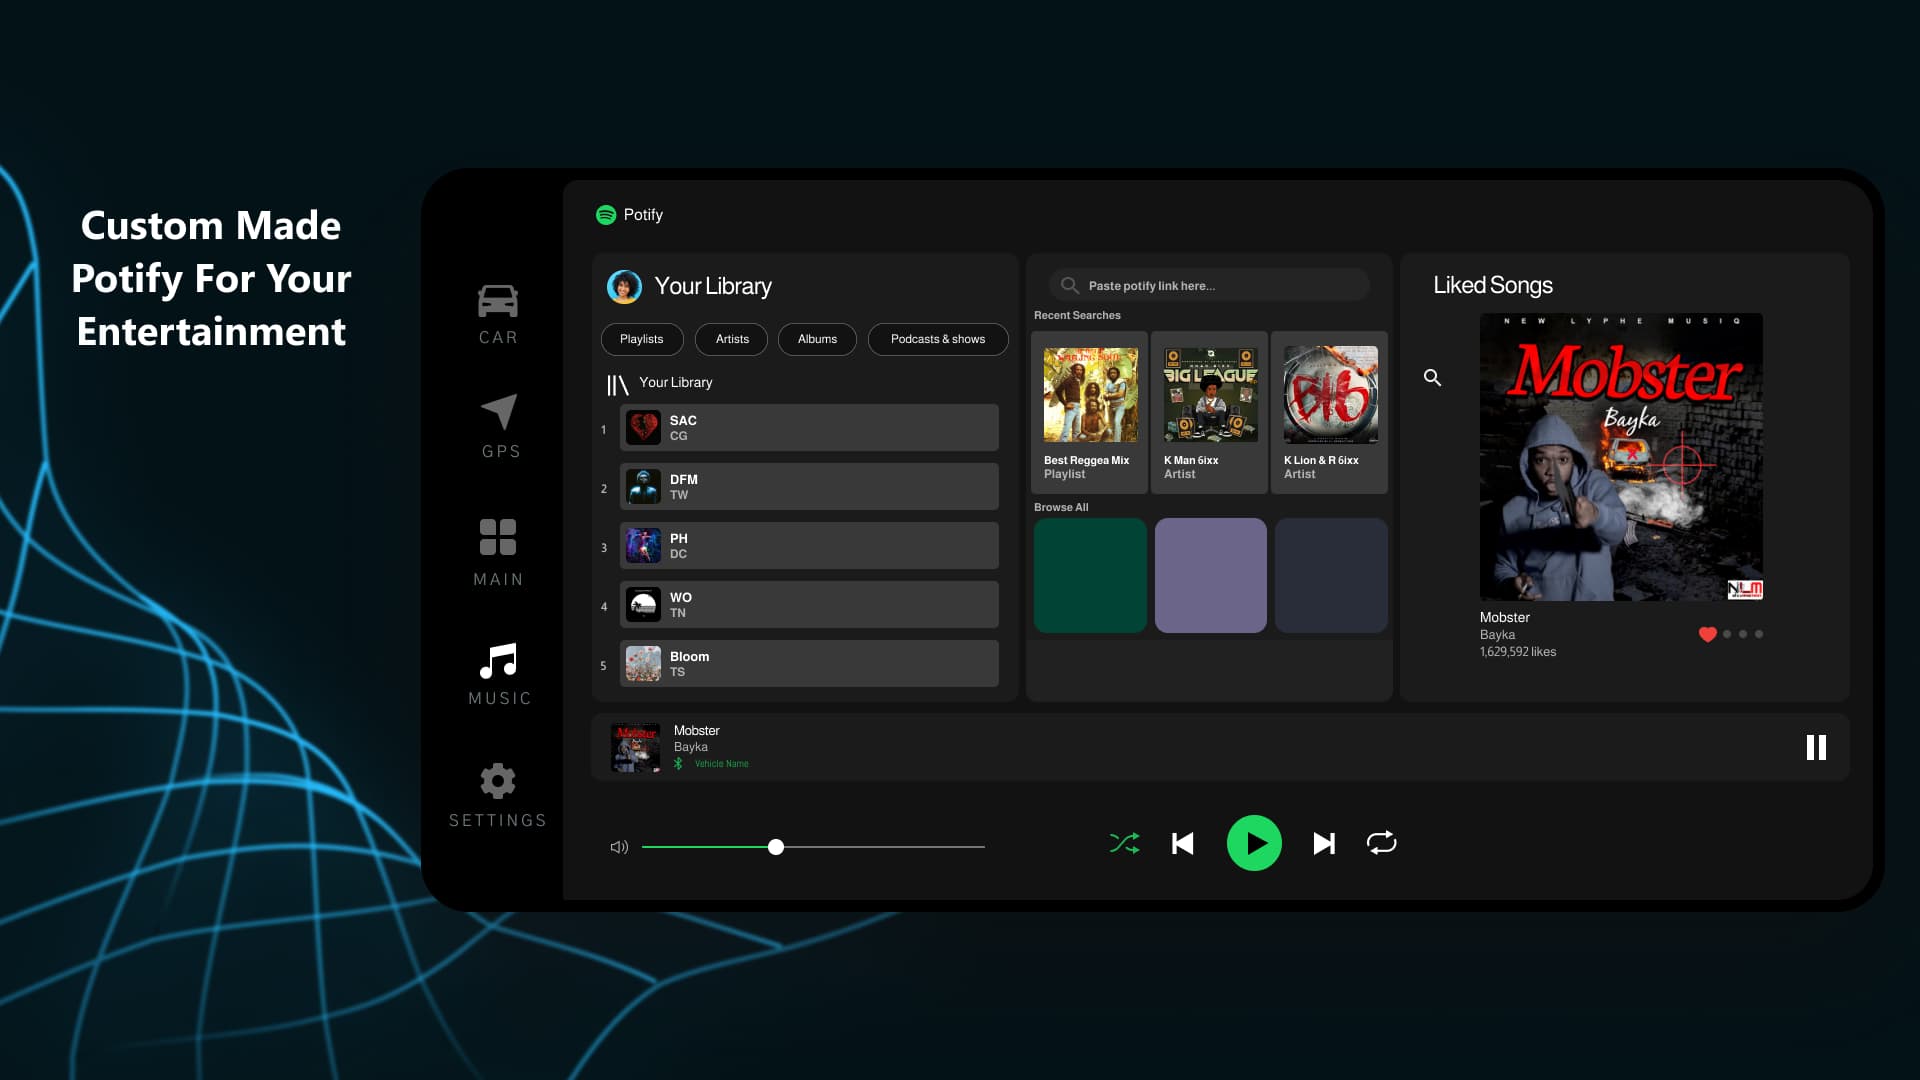Click the Potify logo icon
This screenshot has height=1080, width=1920.
click(606, 215)
